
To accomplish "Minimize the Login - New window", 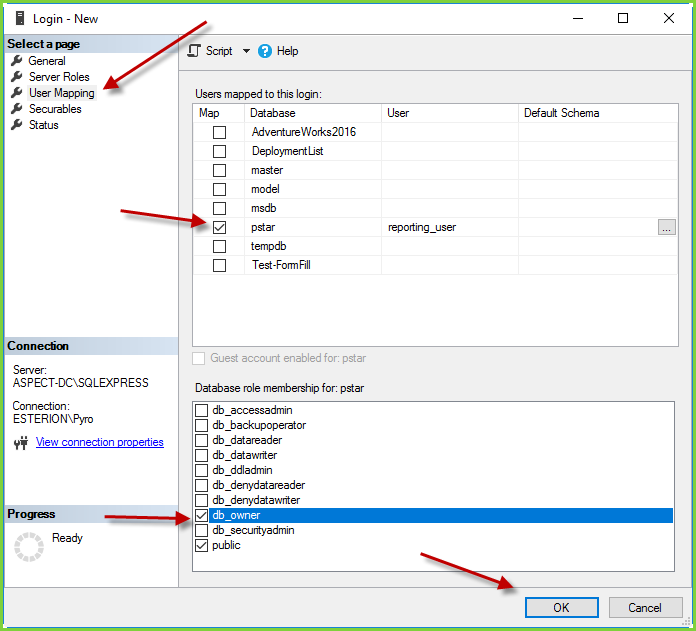I will 578,19.
